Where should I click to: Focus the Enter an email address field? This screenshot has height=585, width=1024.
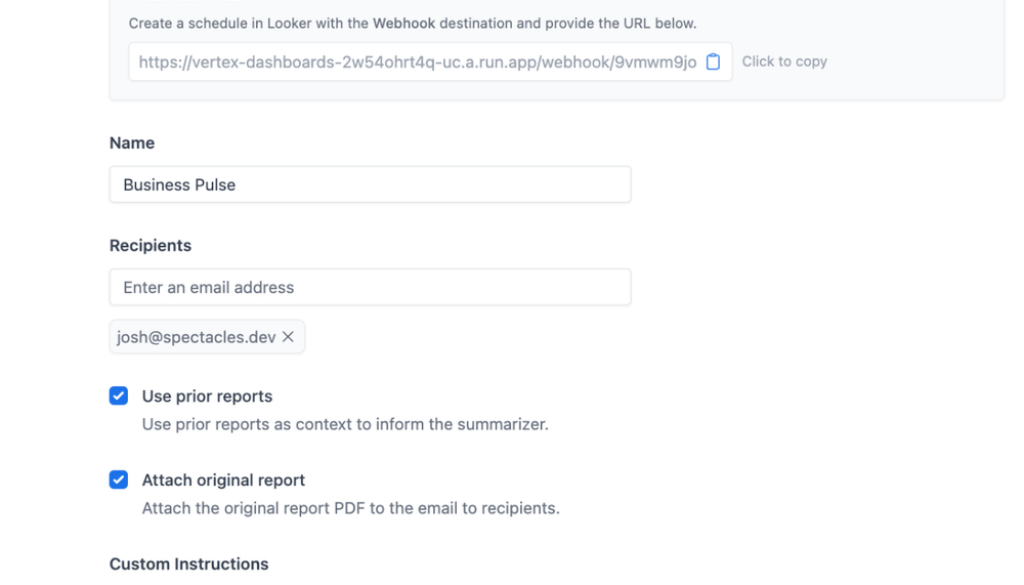(370, 287)
